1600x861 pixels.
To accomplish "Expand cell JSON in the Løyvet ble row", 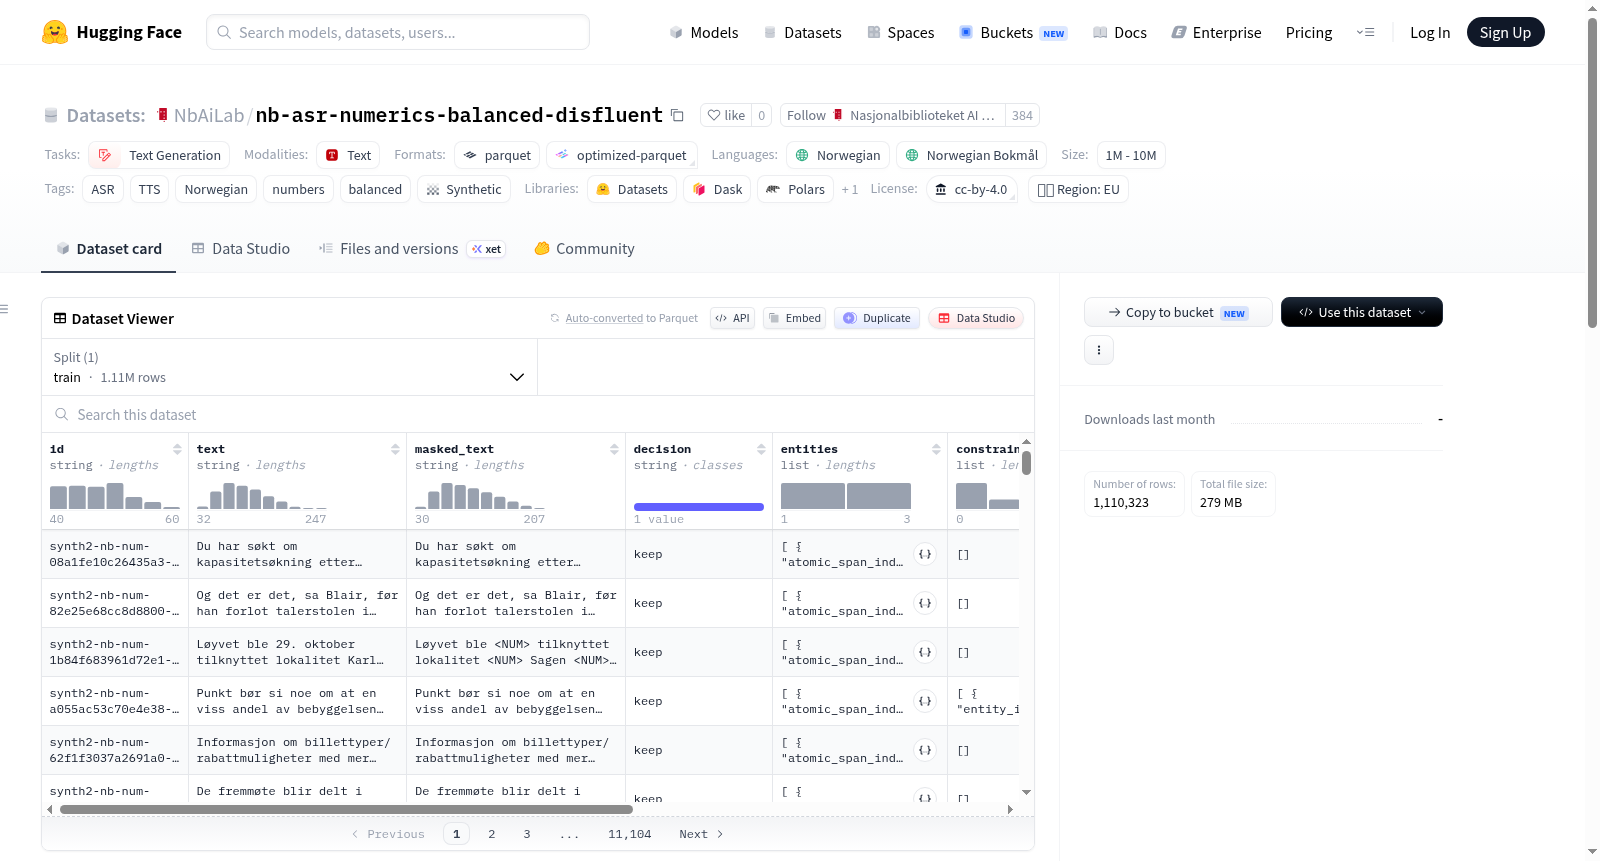I will coord(925,652).
